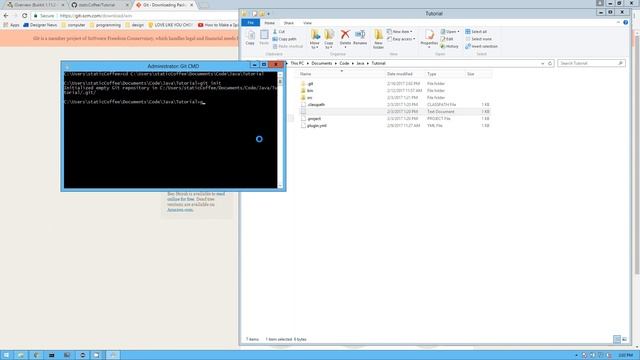The image size is (640, 360).
Task: Open the Designer News bookmark
Action: [x=40, y=25]
